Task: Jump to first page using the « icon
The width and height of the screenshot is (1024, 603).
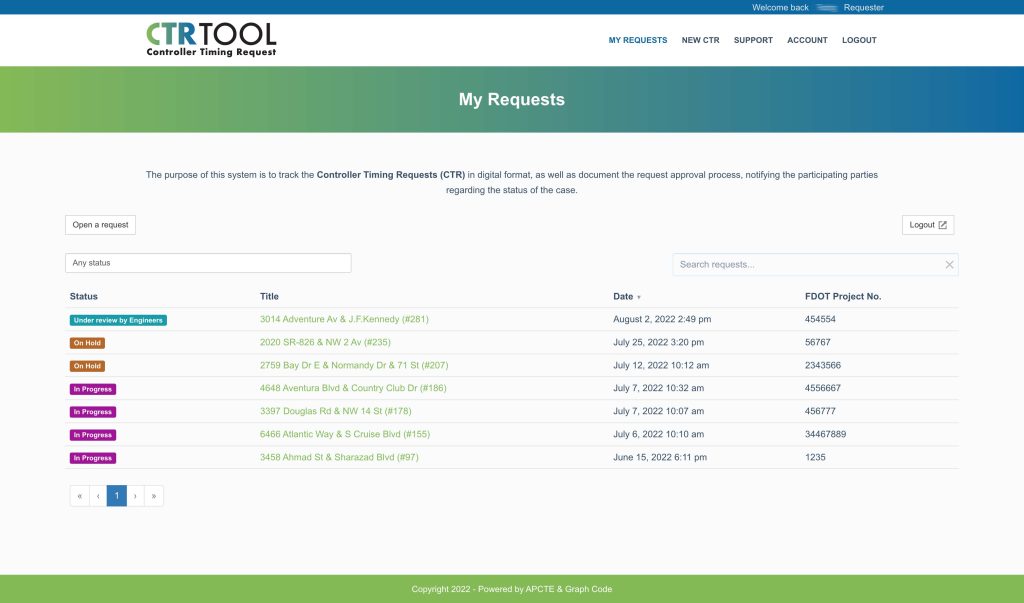Action: 79,495
